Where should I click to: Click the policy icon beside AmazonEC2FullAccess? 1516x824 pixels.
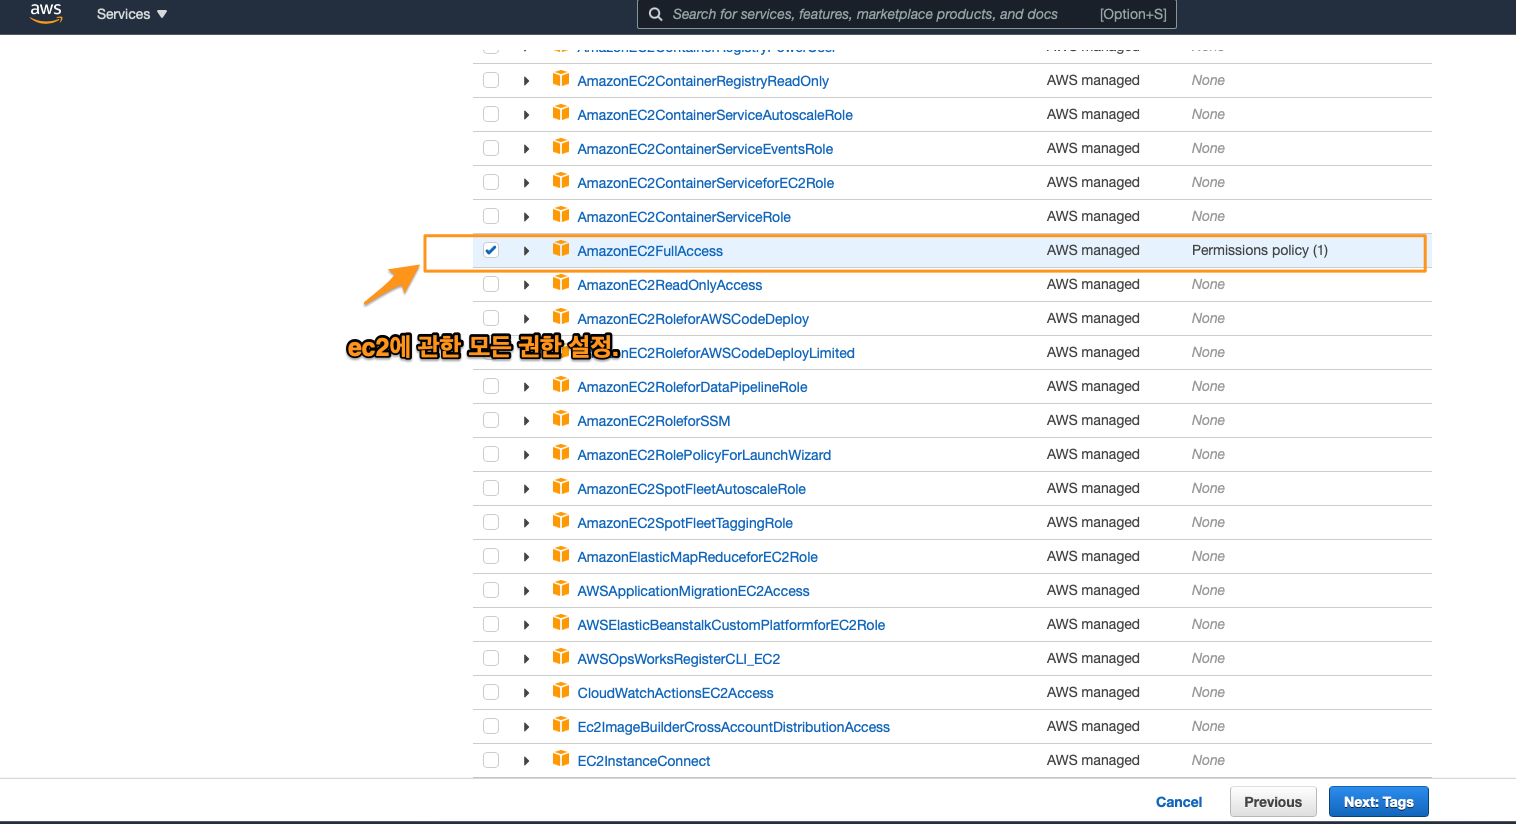[x=561, y=249]
